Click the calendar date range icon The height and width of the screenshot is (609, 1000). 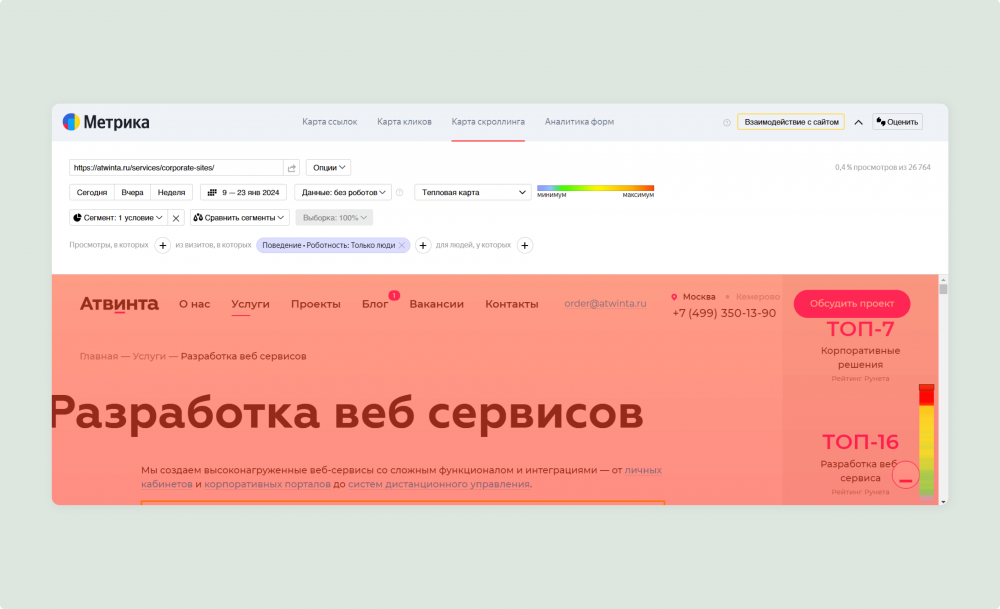[212, 192]
